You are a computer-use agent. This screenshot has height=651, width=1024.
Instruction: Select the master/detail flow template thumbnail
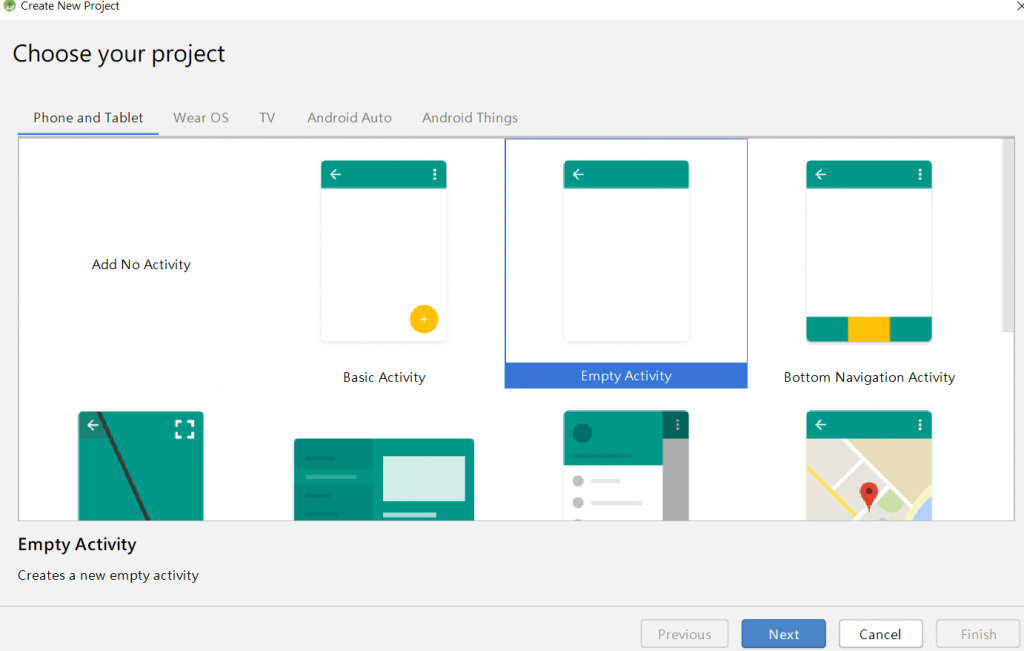pyautogui.click(x=383, y=479)
